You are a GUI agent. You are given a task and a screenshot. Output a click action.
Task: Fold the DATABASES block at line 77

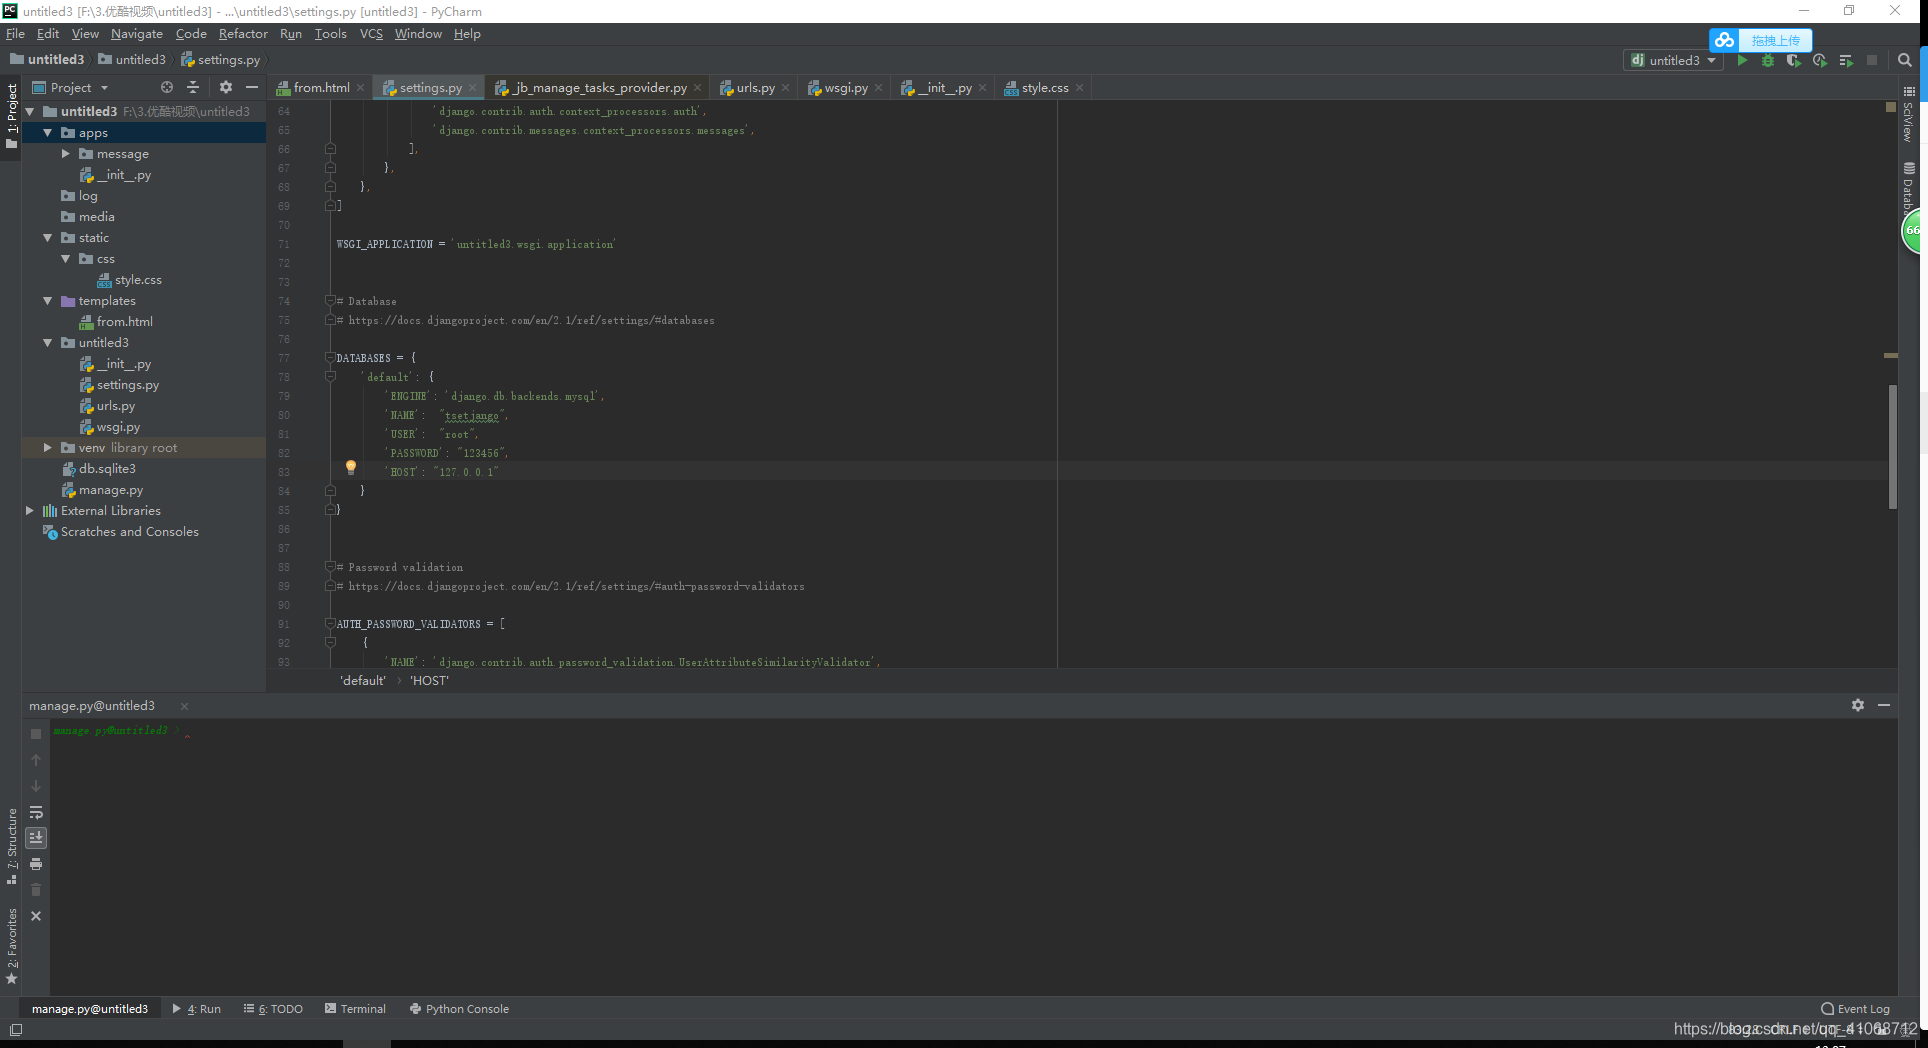tap(330, 358)
